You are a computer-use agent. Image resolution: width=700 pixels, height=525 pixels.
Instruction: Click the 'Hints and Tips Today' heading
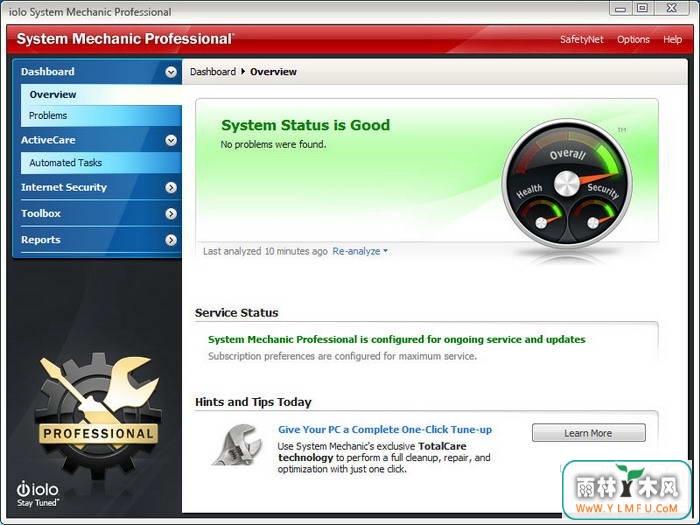coord(253,402)
